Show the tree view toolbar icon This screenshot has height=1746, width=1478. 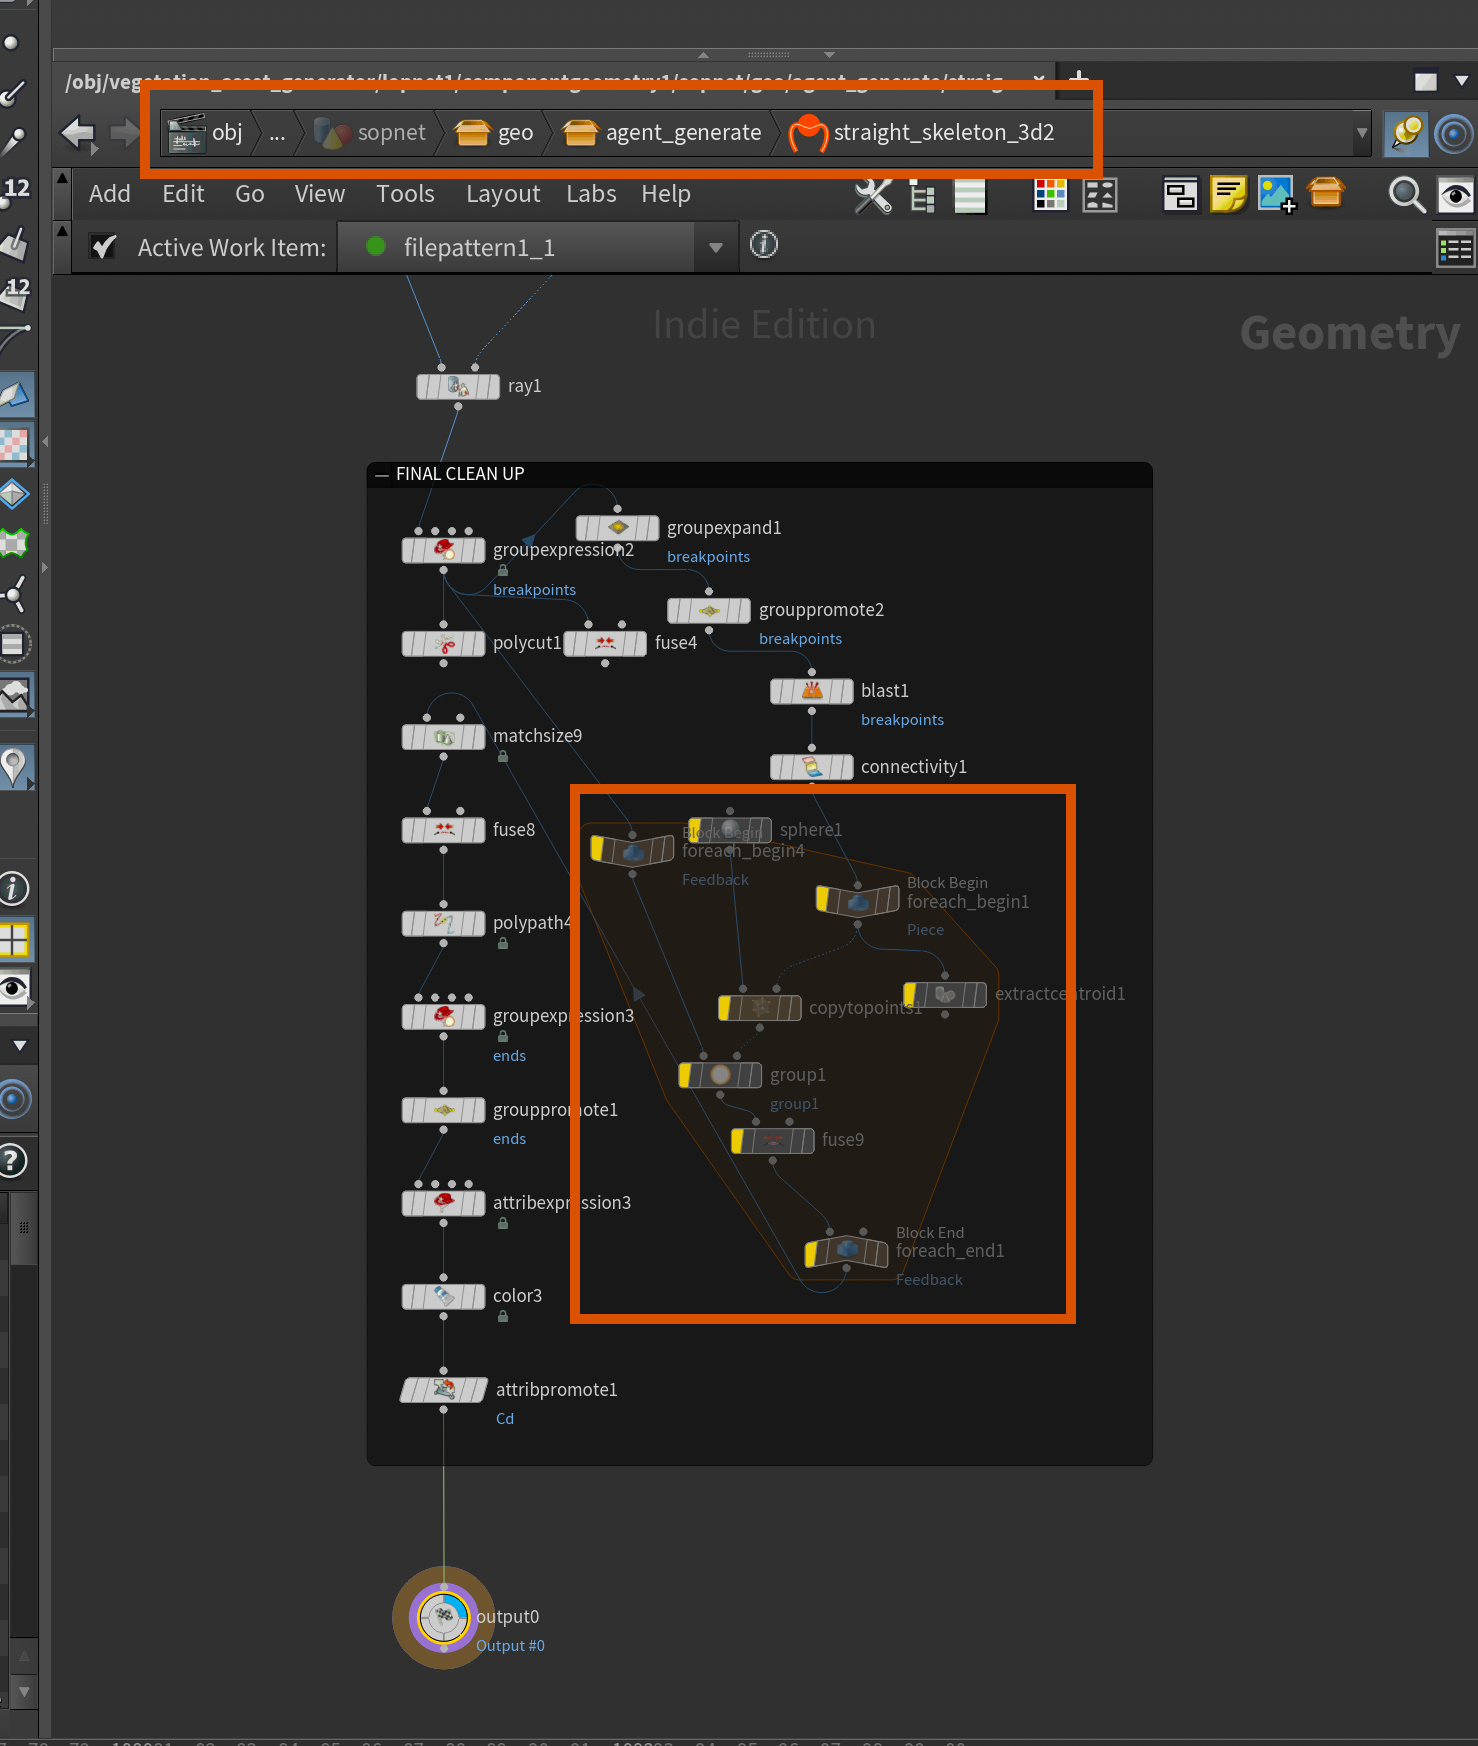coord(922,196)
